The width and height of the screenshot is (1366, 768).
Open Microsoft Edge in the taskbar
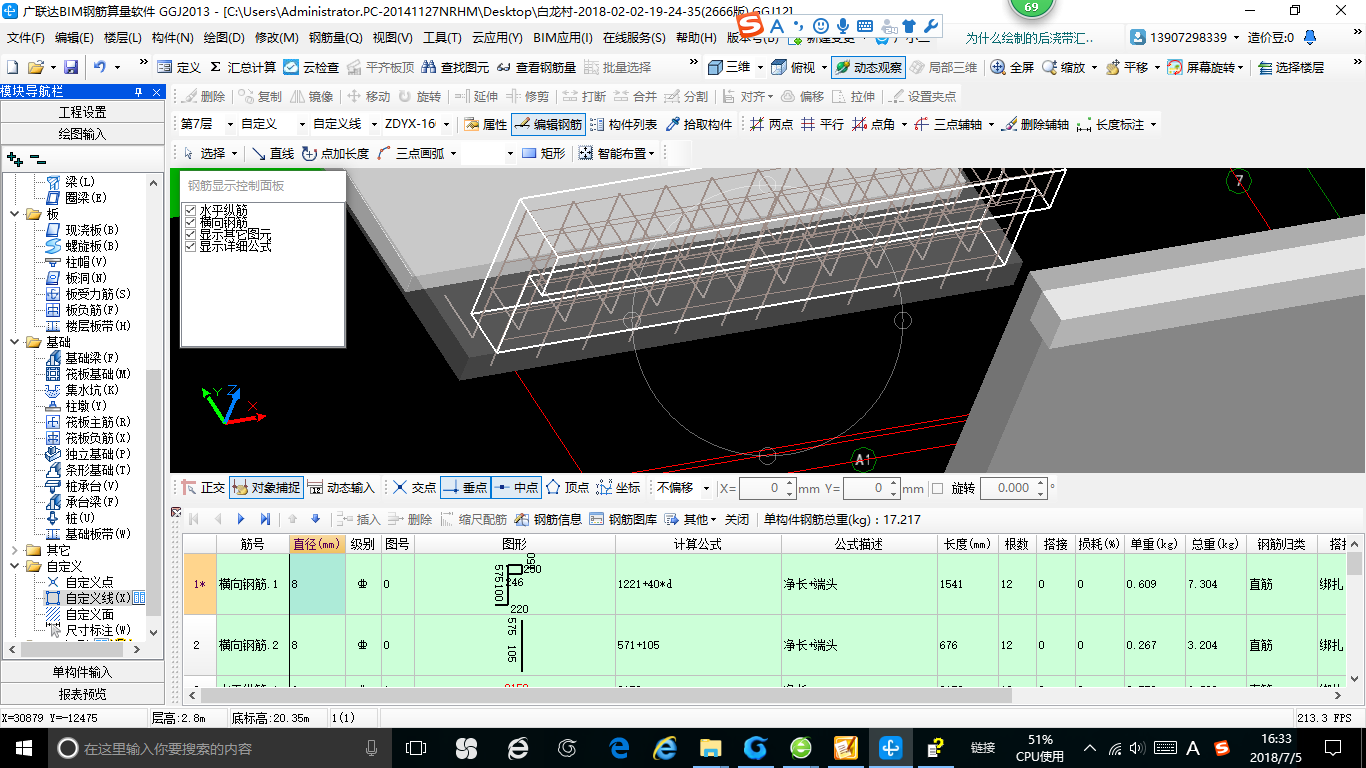[619, 747]
